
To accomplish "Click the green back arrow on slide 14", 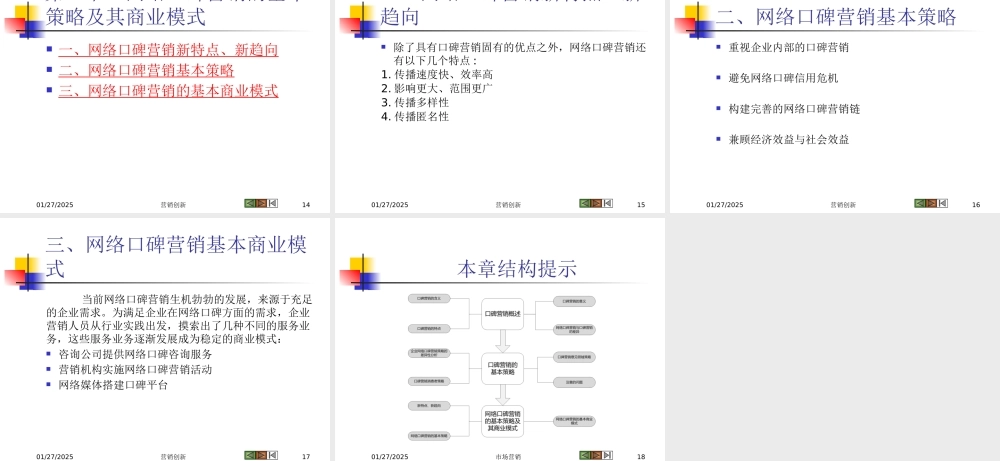I will click(249, 203).
